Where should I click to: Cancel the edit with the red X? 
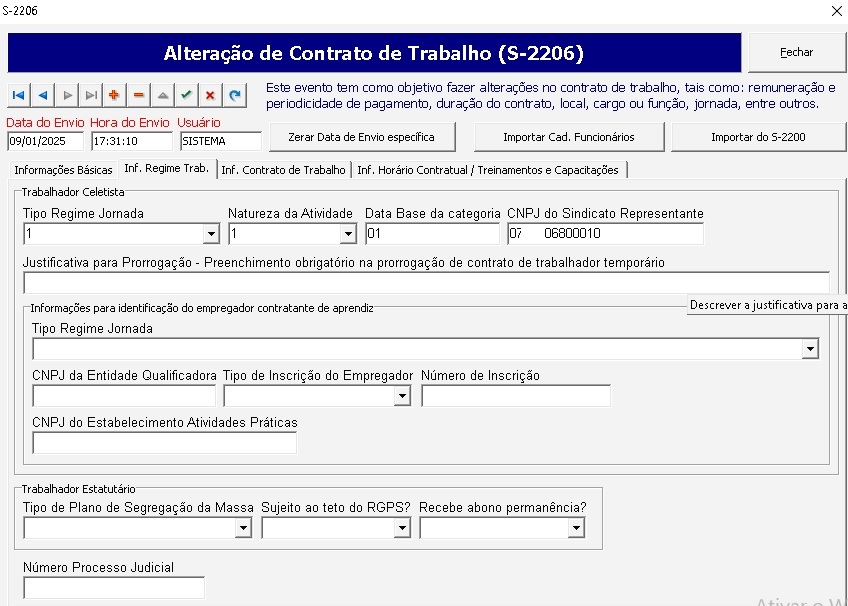pyautogui.click(x=210, y=95)
